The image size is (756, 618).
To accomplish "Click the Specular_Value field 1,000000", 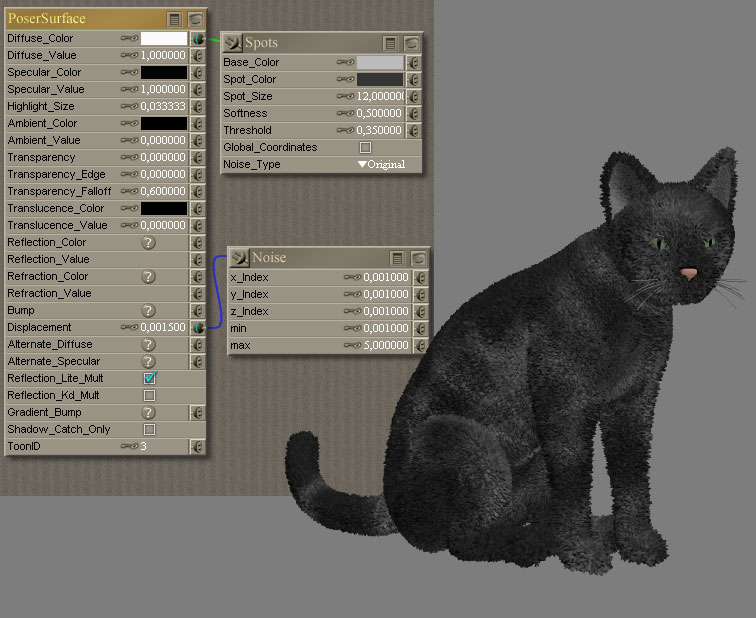I will tap(163, 90).
